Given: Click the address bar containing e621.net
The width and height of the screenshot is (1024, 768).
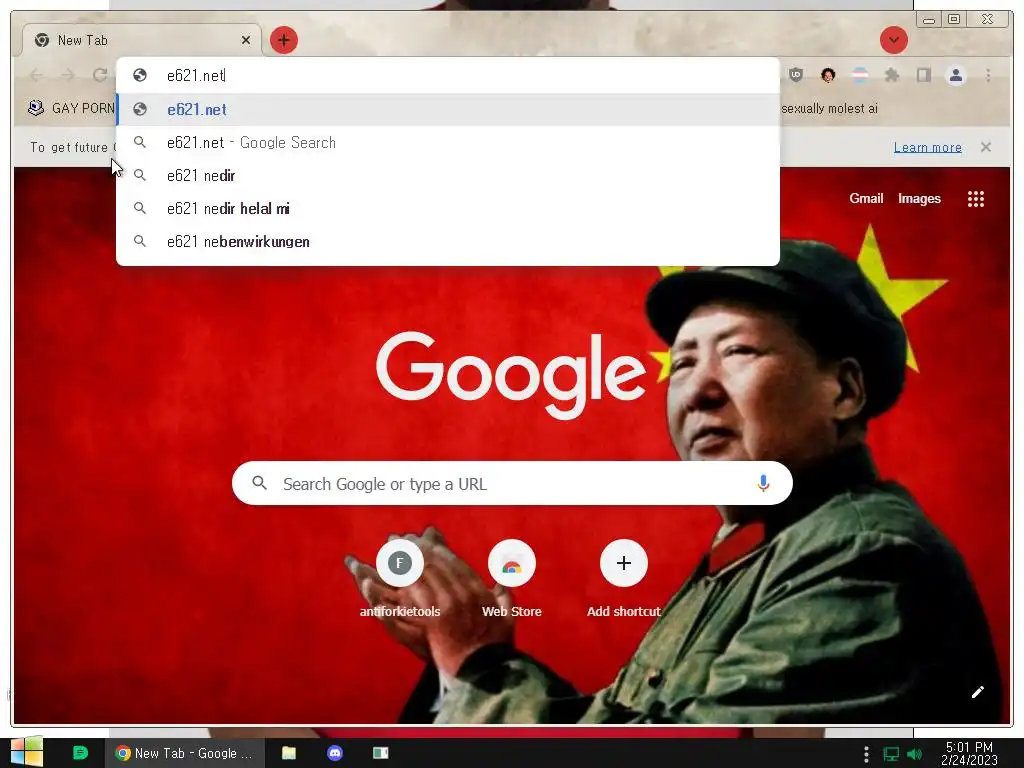Looking at the screenshot, I should pyautogui.click(x=447, y=75).
